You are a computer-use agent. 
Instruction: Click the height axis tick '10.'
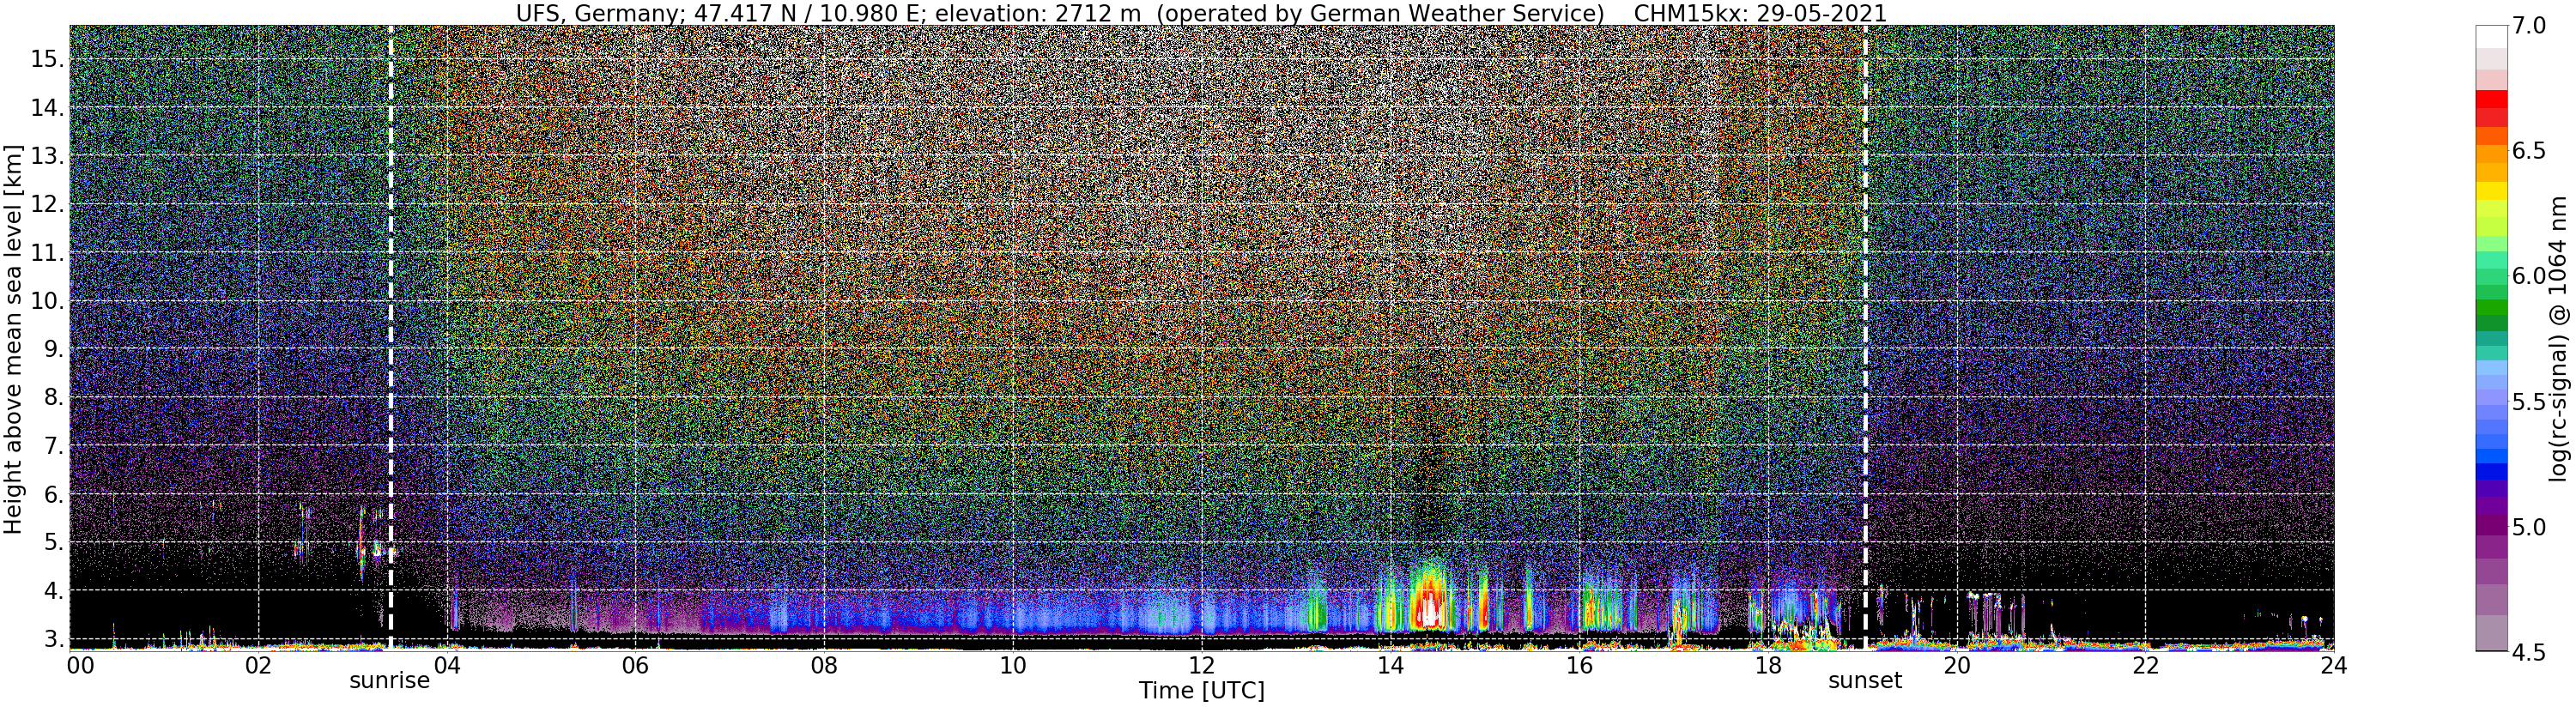point(48,301)
